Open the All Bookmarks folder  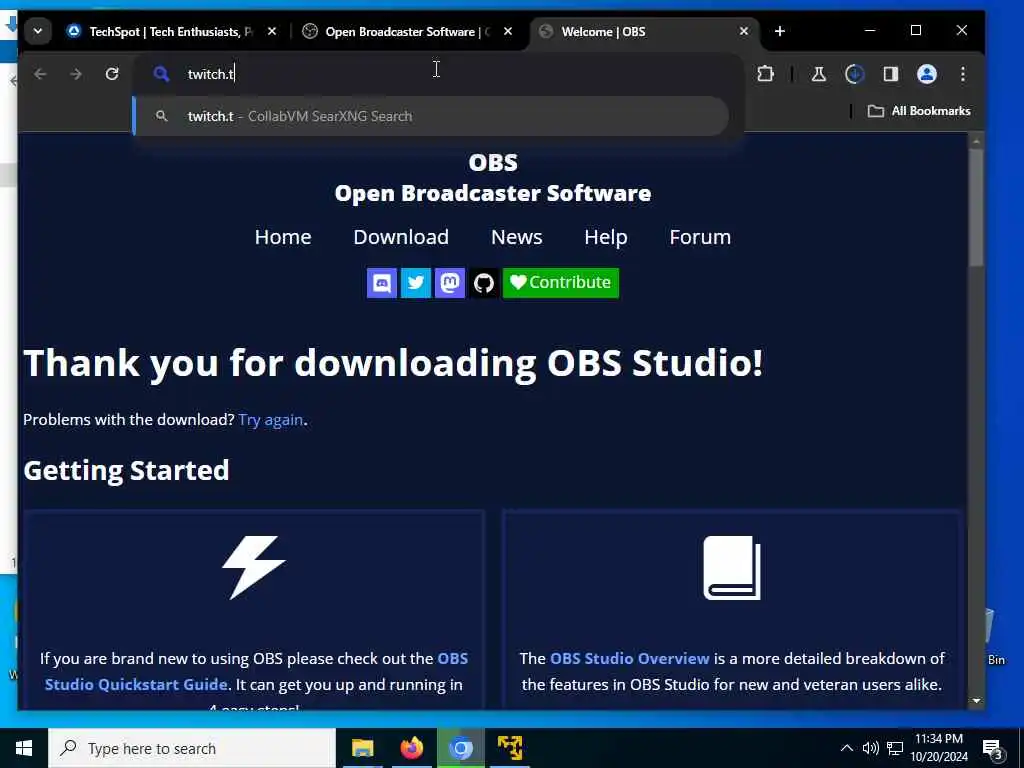click(x=919, y=111)
